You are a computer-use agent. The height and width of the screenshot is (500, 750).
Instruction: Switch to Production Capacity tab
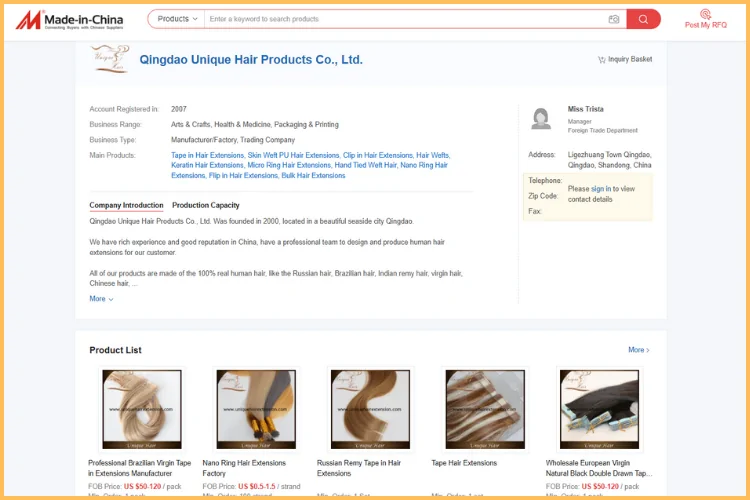coord(206,205)
